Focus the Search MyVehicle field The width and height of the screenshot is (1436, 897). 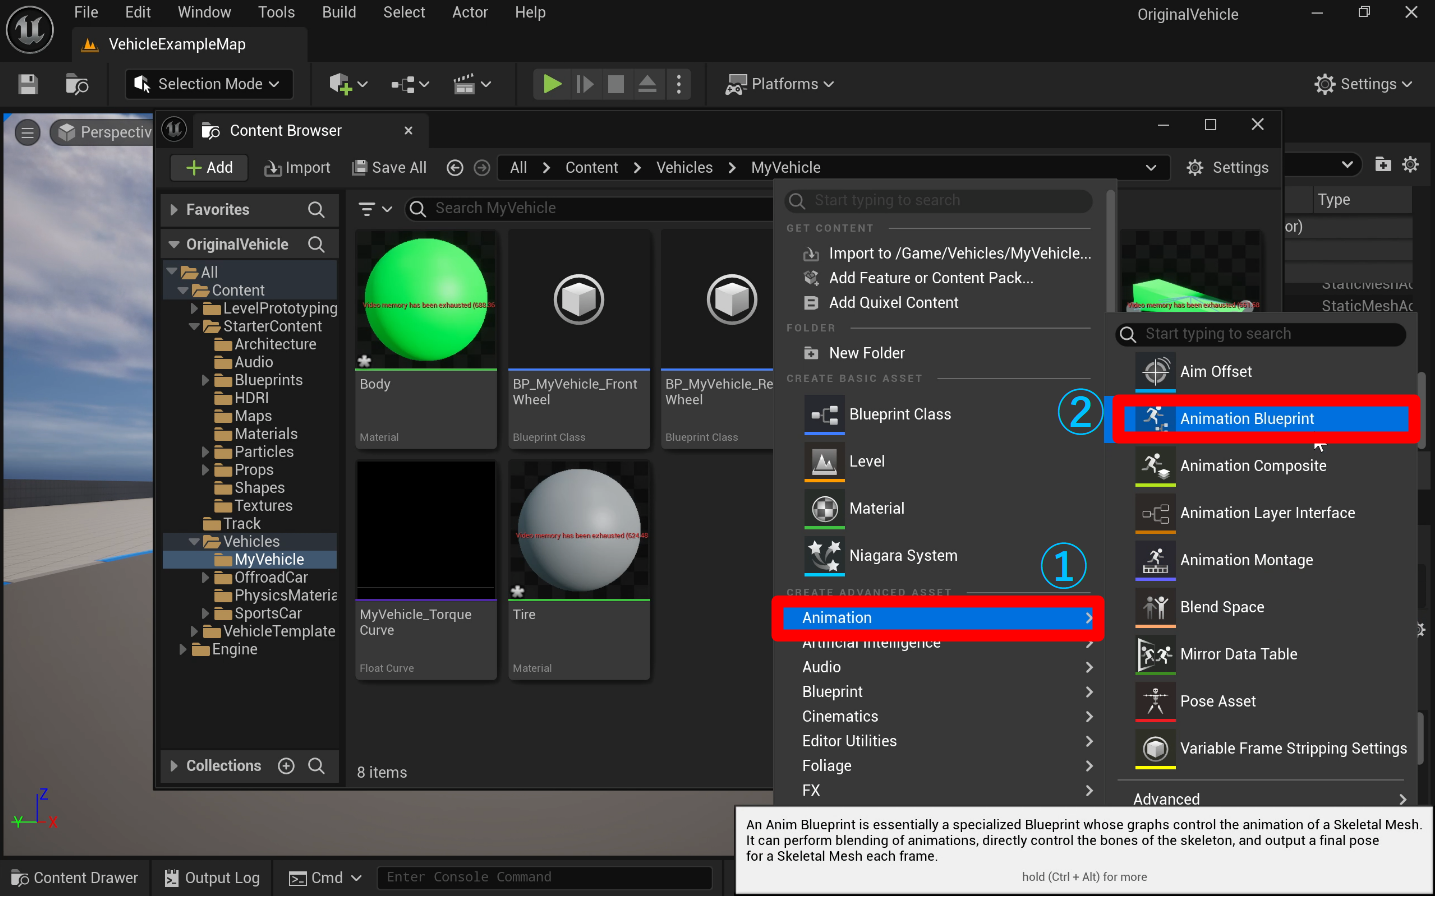(x=590, y=208)
